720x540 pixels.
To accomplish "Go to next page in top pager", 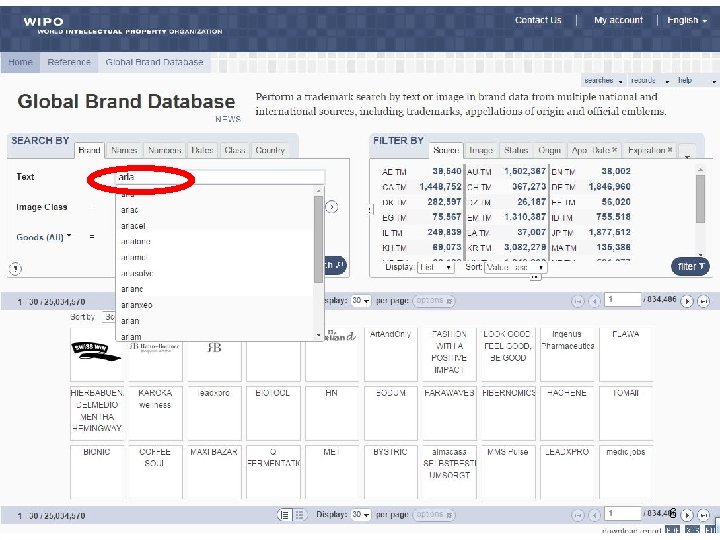I will [687, 301].
